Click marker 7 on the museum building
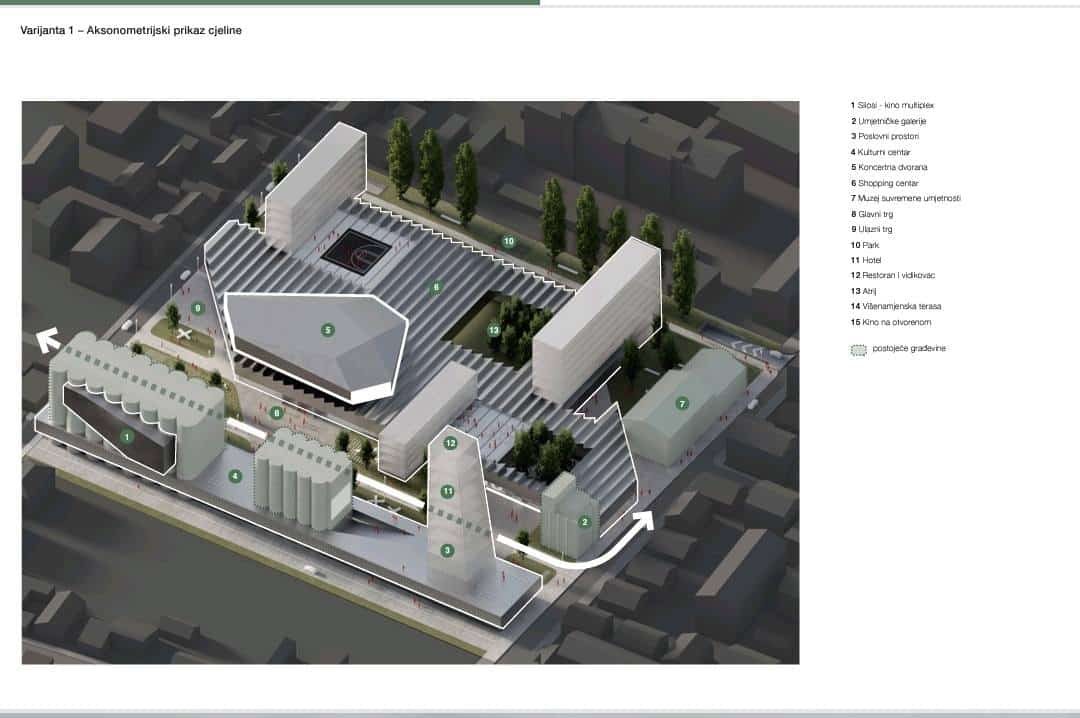 (x=682, y=404)
